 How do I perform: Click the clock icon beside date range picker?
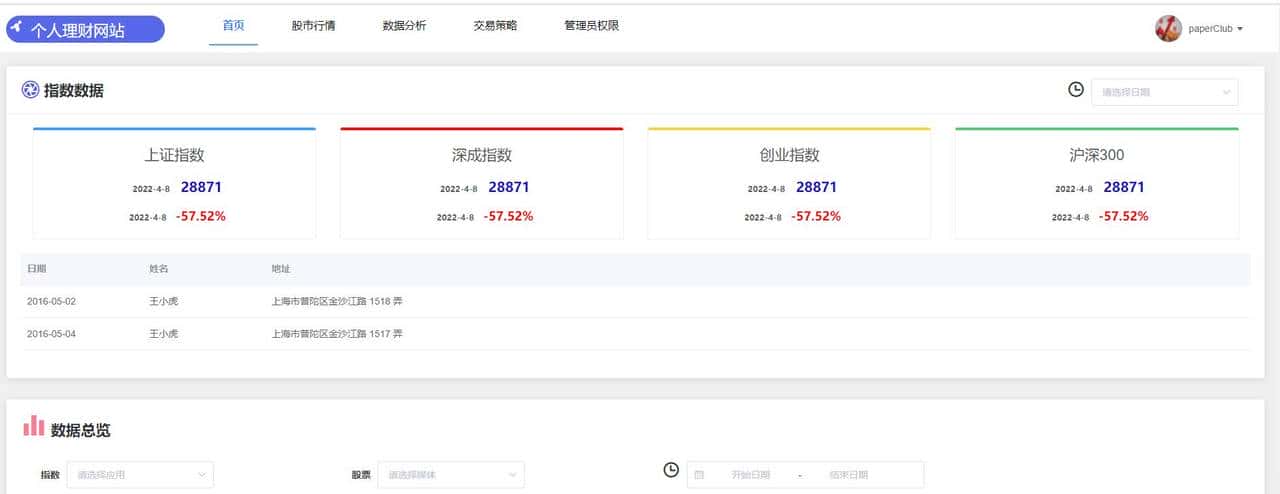pyautogui.click(x=671, y=469)
